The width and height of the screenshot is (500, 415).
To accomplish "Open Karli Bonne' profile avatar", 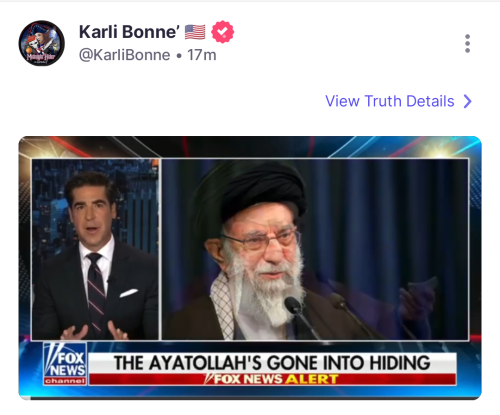I will (42, 43).
